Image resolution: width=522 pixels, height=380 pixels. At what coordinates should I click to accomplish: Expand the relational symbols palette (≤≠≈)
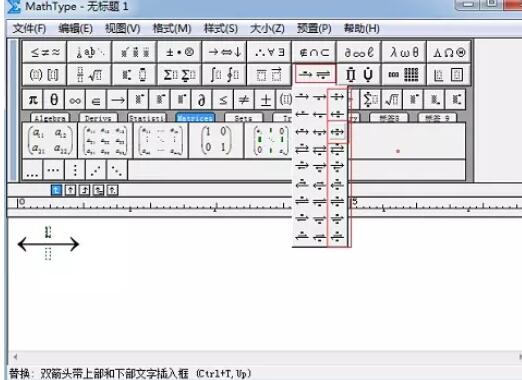[x=45, y=52]
